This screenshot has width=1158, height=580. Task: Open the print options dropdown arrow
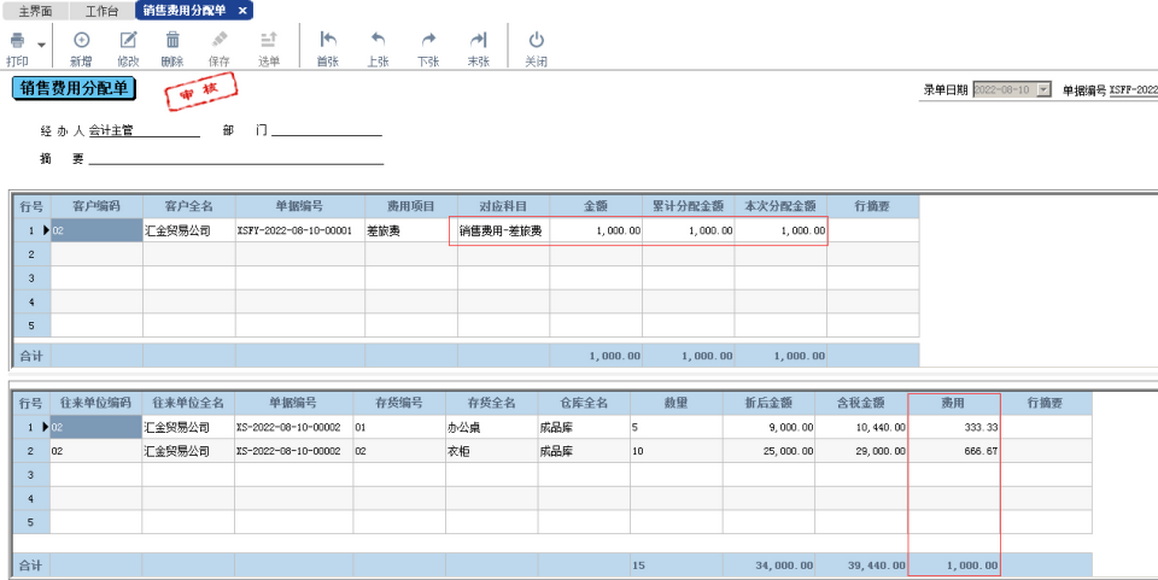pos(41,45)
